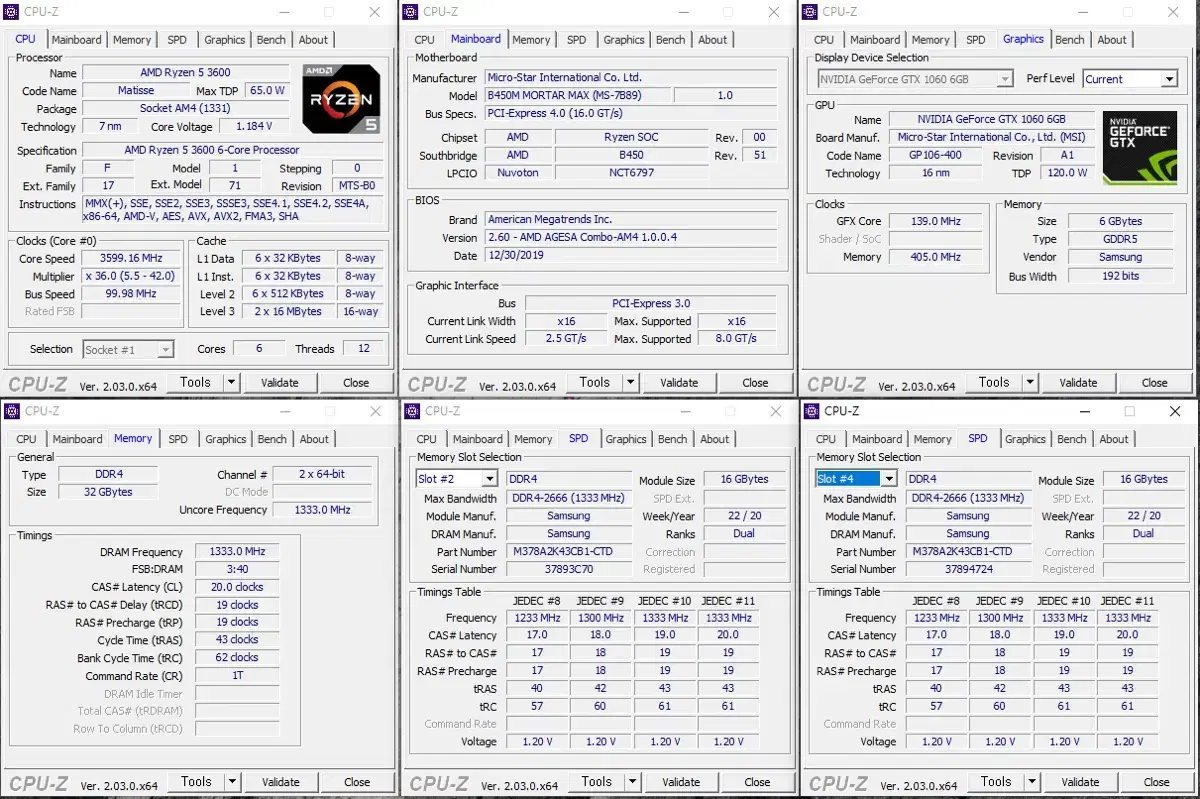Click serial number 37893C70 in Slot #2 window
The image size is (1200, 799).
(x=568, y=569)
